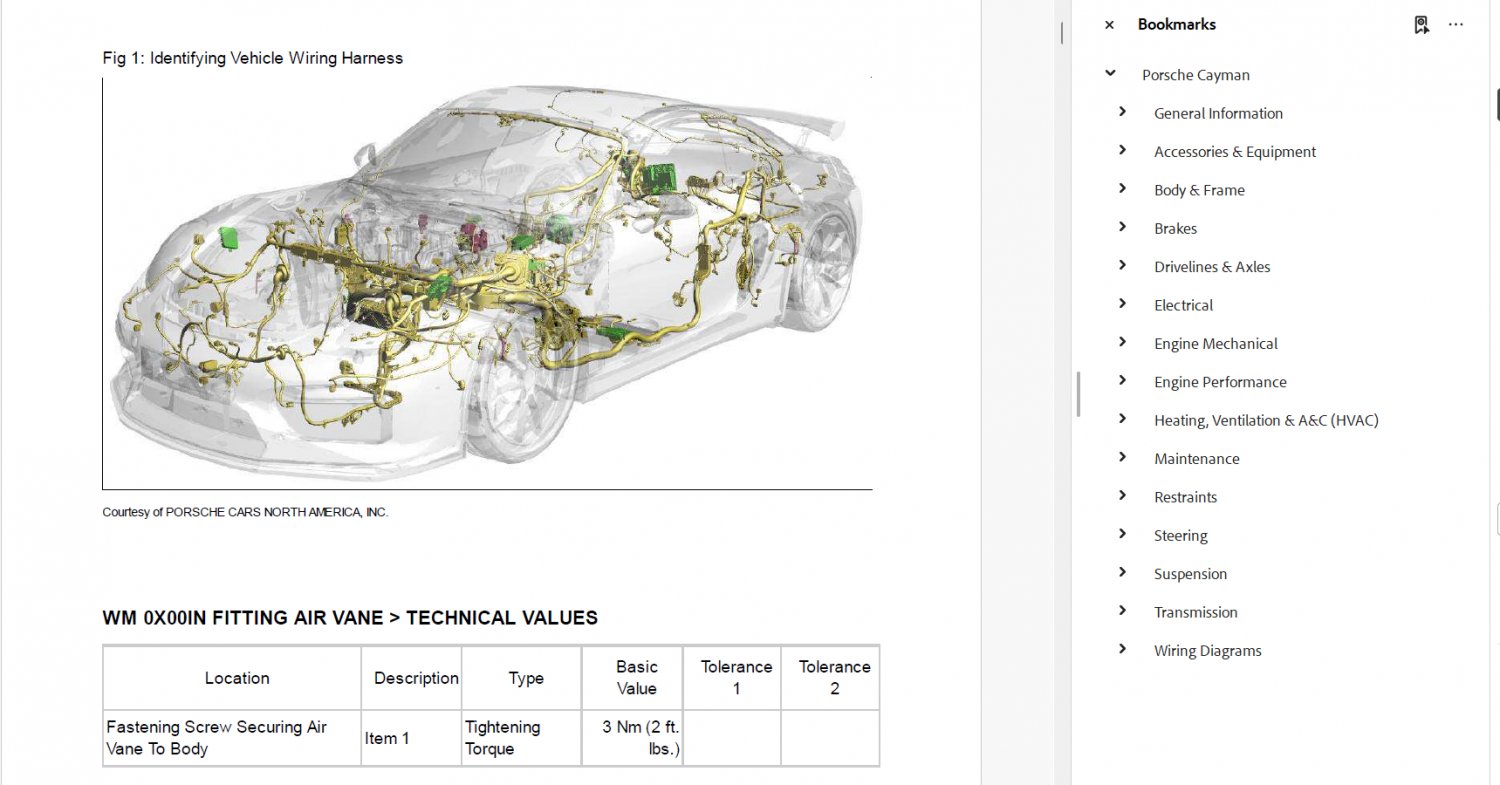Navigate to Steering bookmark

click(1181, 536)
